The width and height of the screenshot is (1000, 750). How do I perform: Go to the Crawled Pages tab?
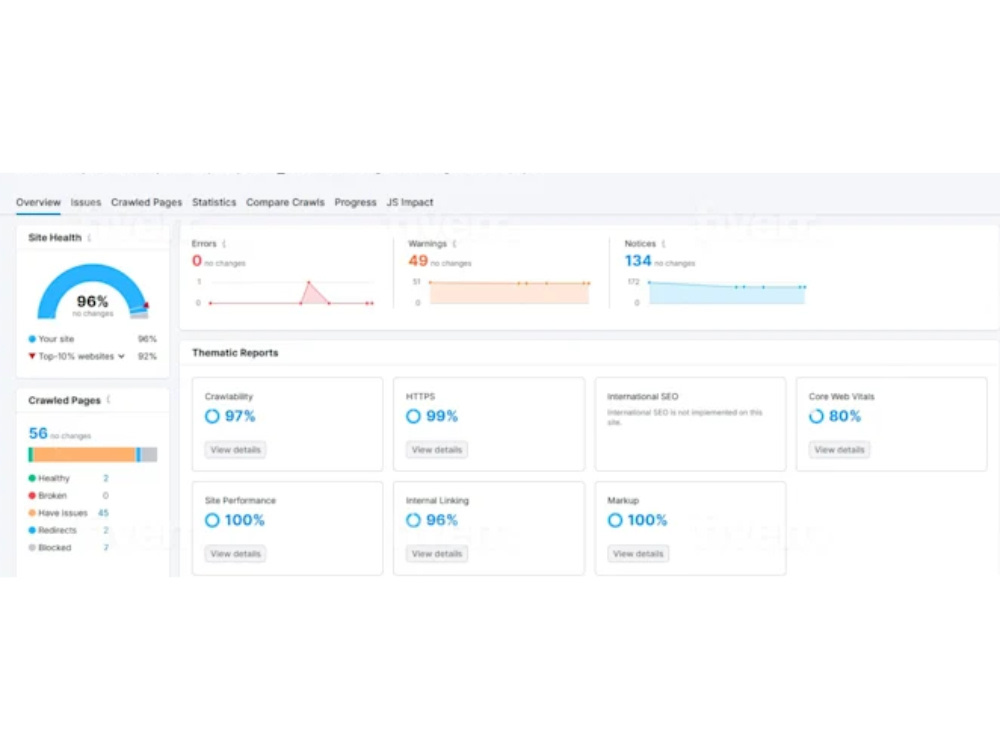tap(146, 202)
